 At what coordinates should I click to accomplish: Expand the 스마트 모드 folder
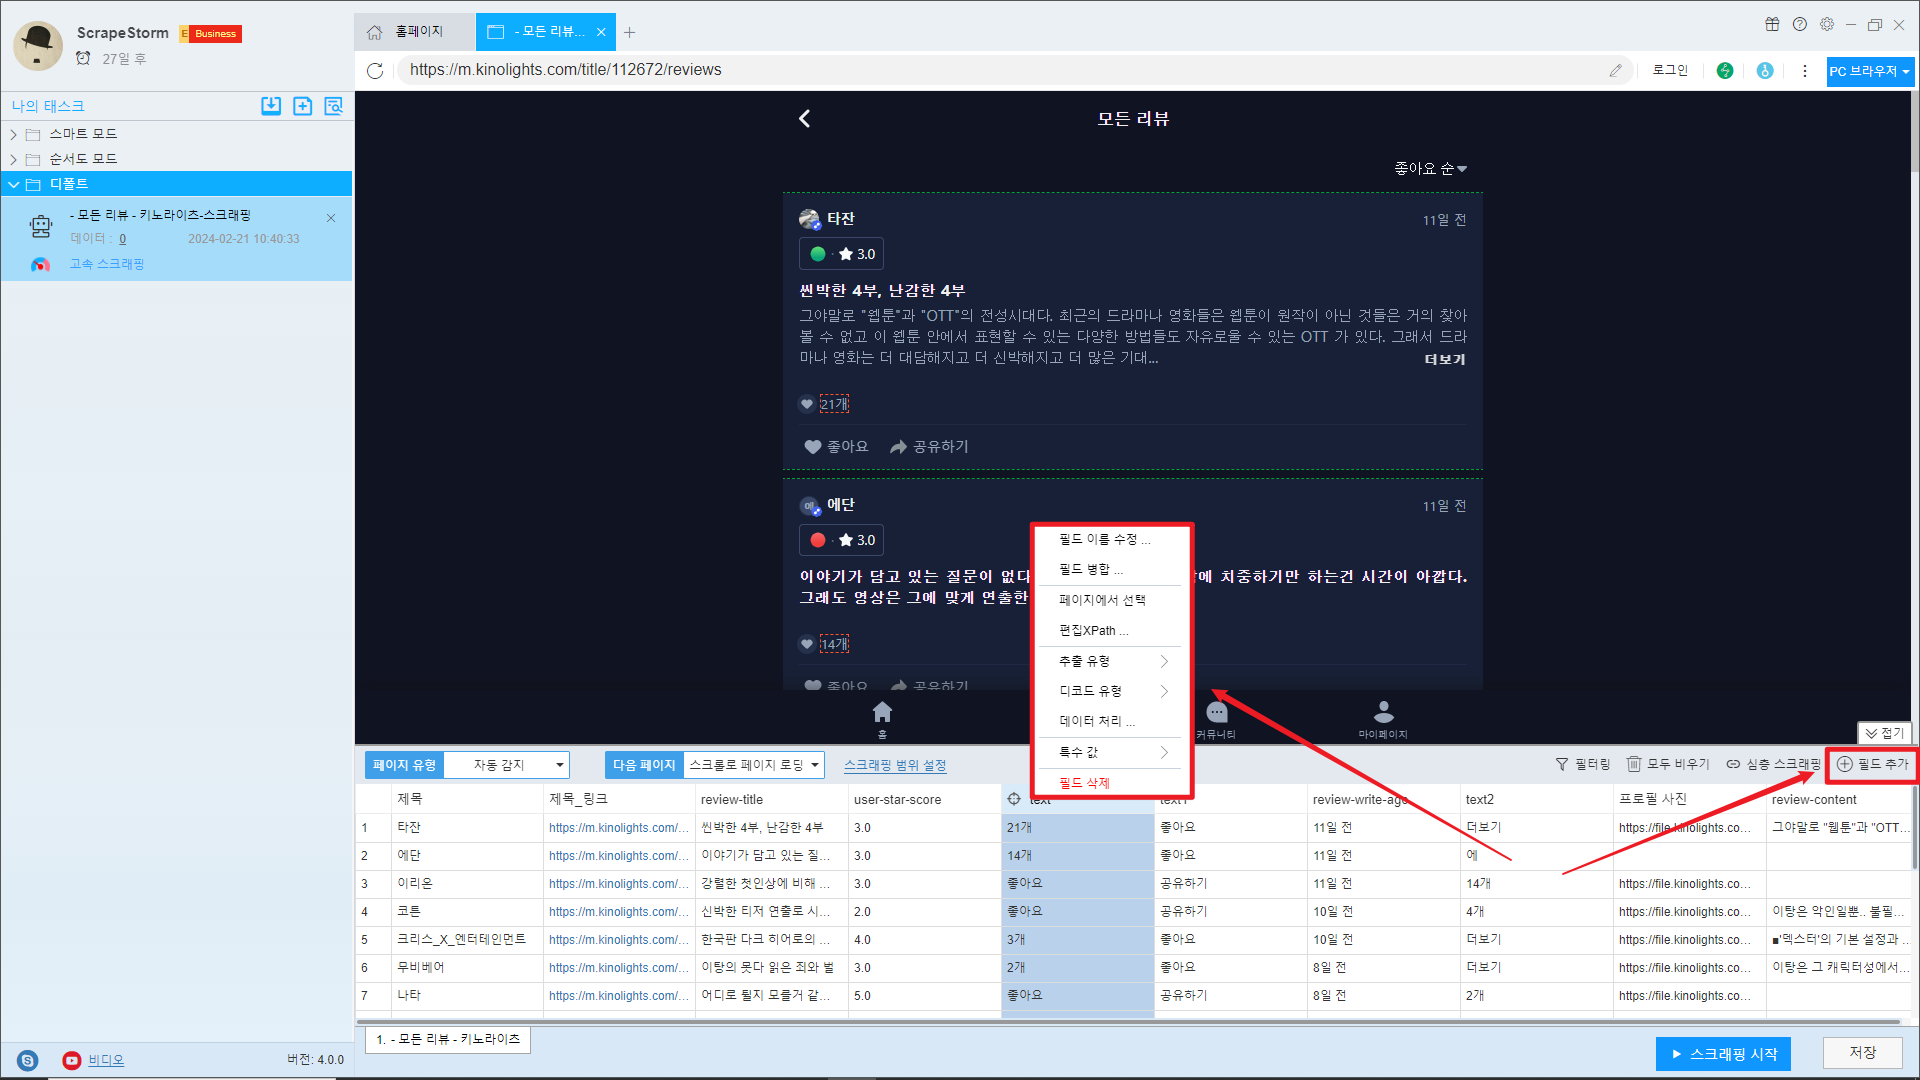pos(14,134)
